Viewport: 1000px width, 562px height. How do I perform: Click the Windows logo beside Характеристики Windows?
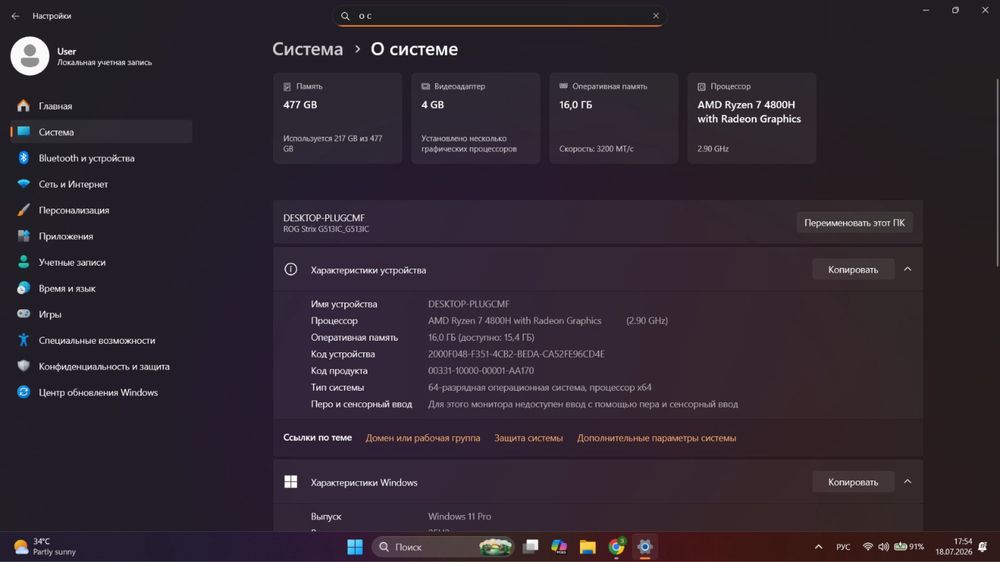(291, 482)
